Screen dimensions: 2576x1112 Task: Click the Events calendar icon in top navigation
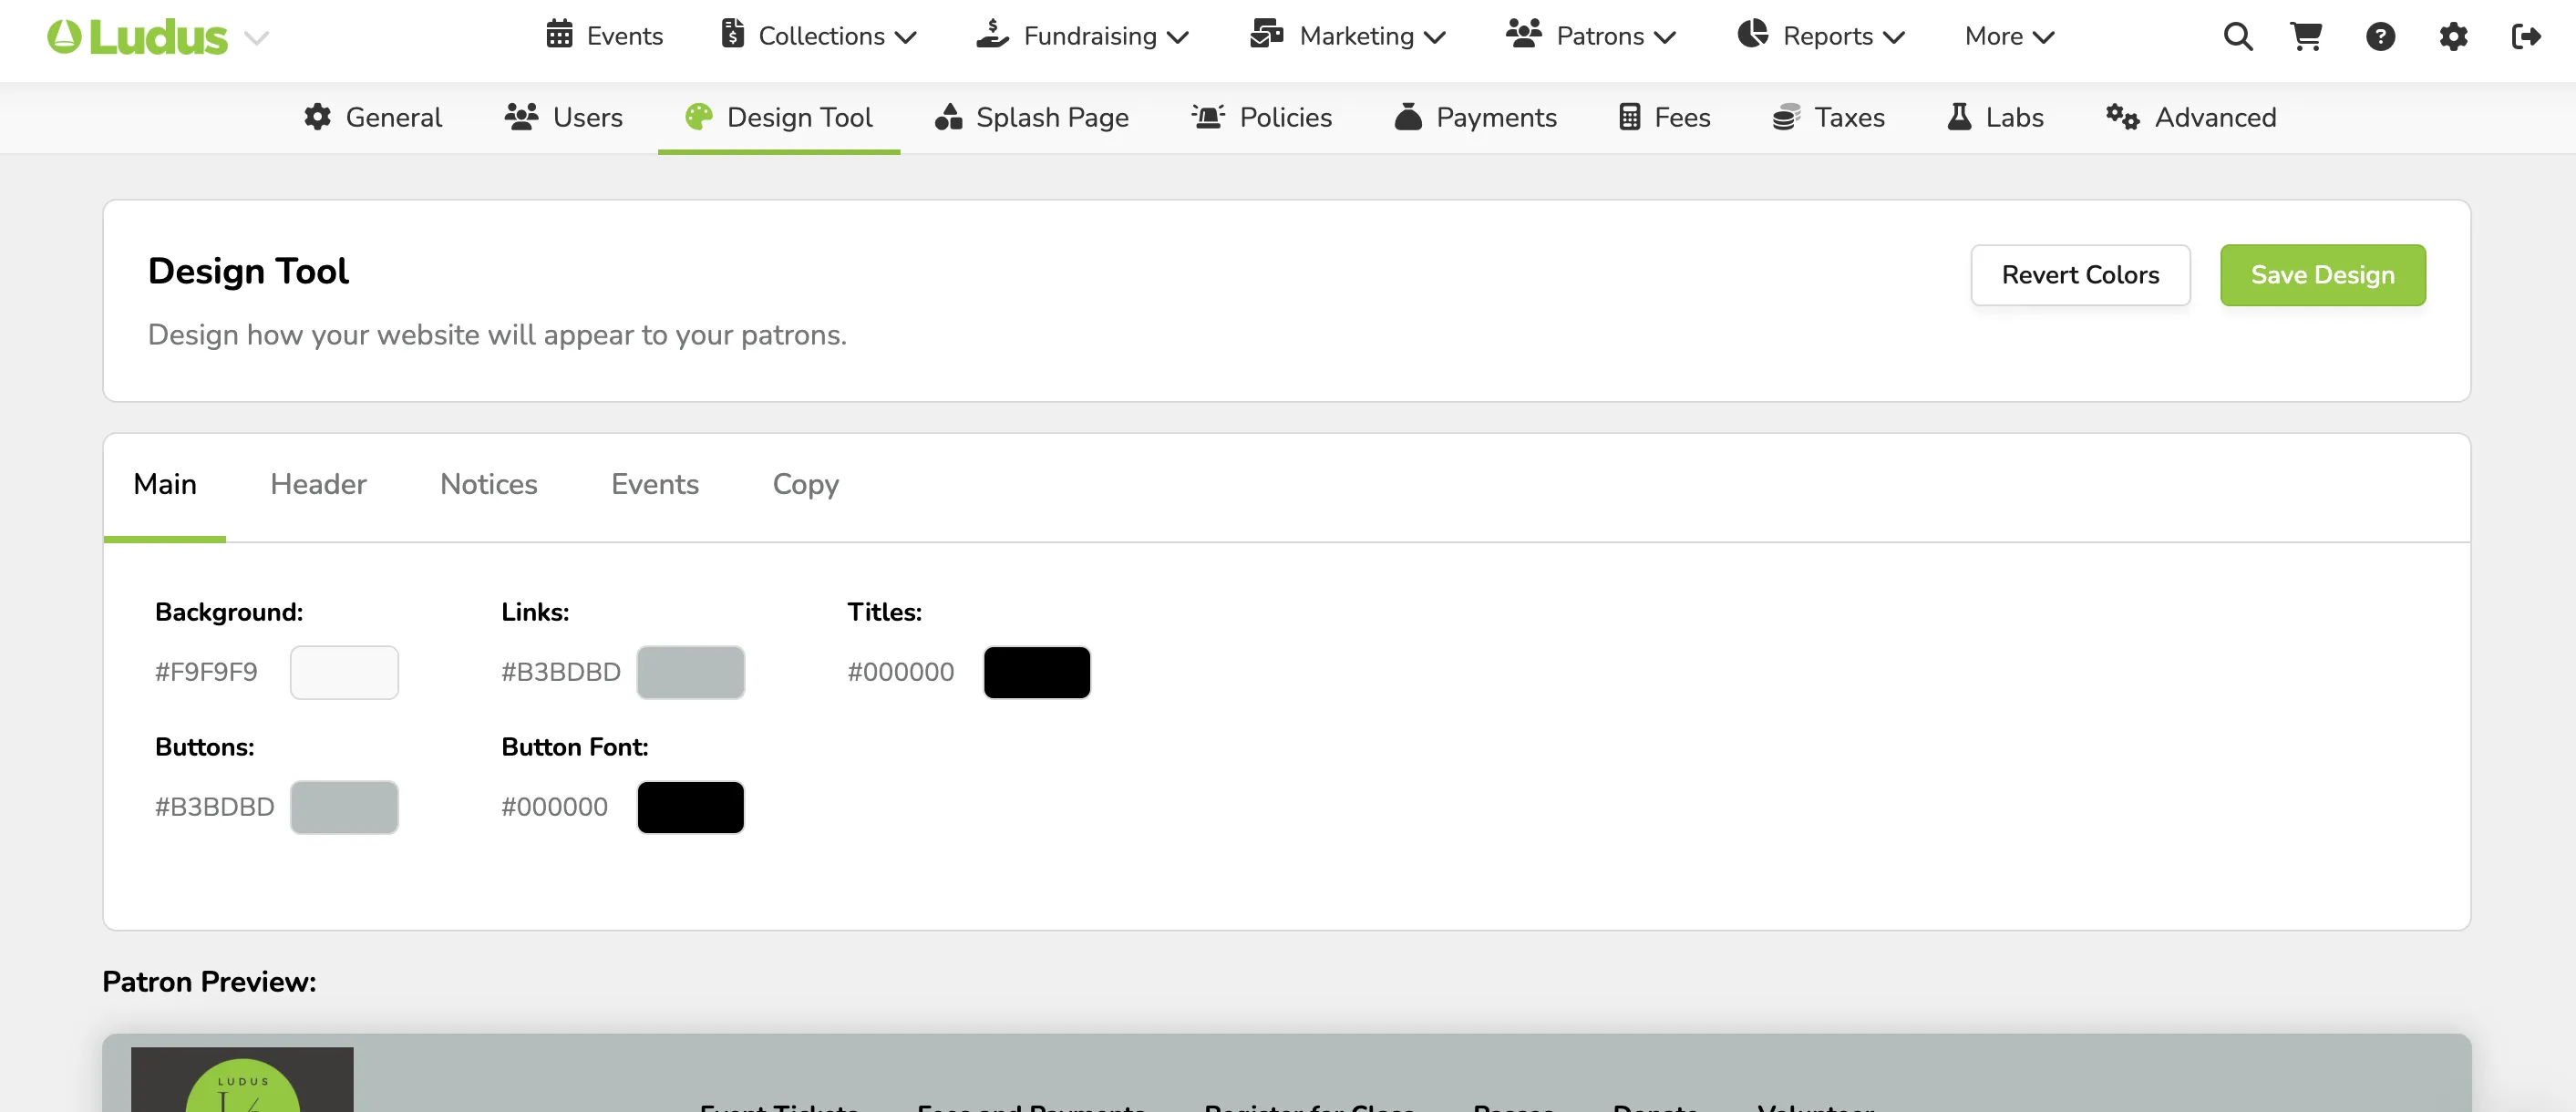[560, 34]
